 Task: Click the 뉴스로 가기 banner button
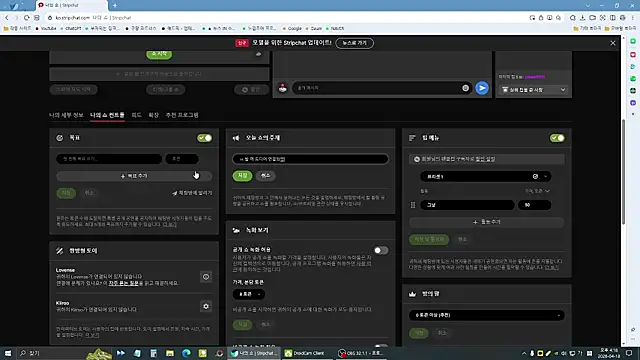[x=354, y=43]
